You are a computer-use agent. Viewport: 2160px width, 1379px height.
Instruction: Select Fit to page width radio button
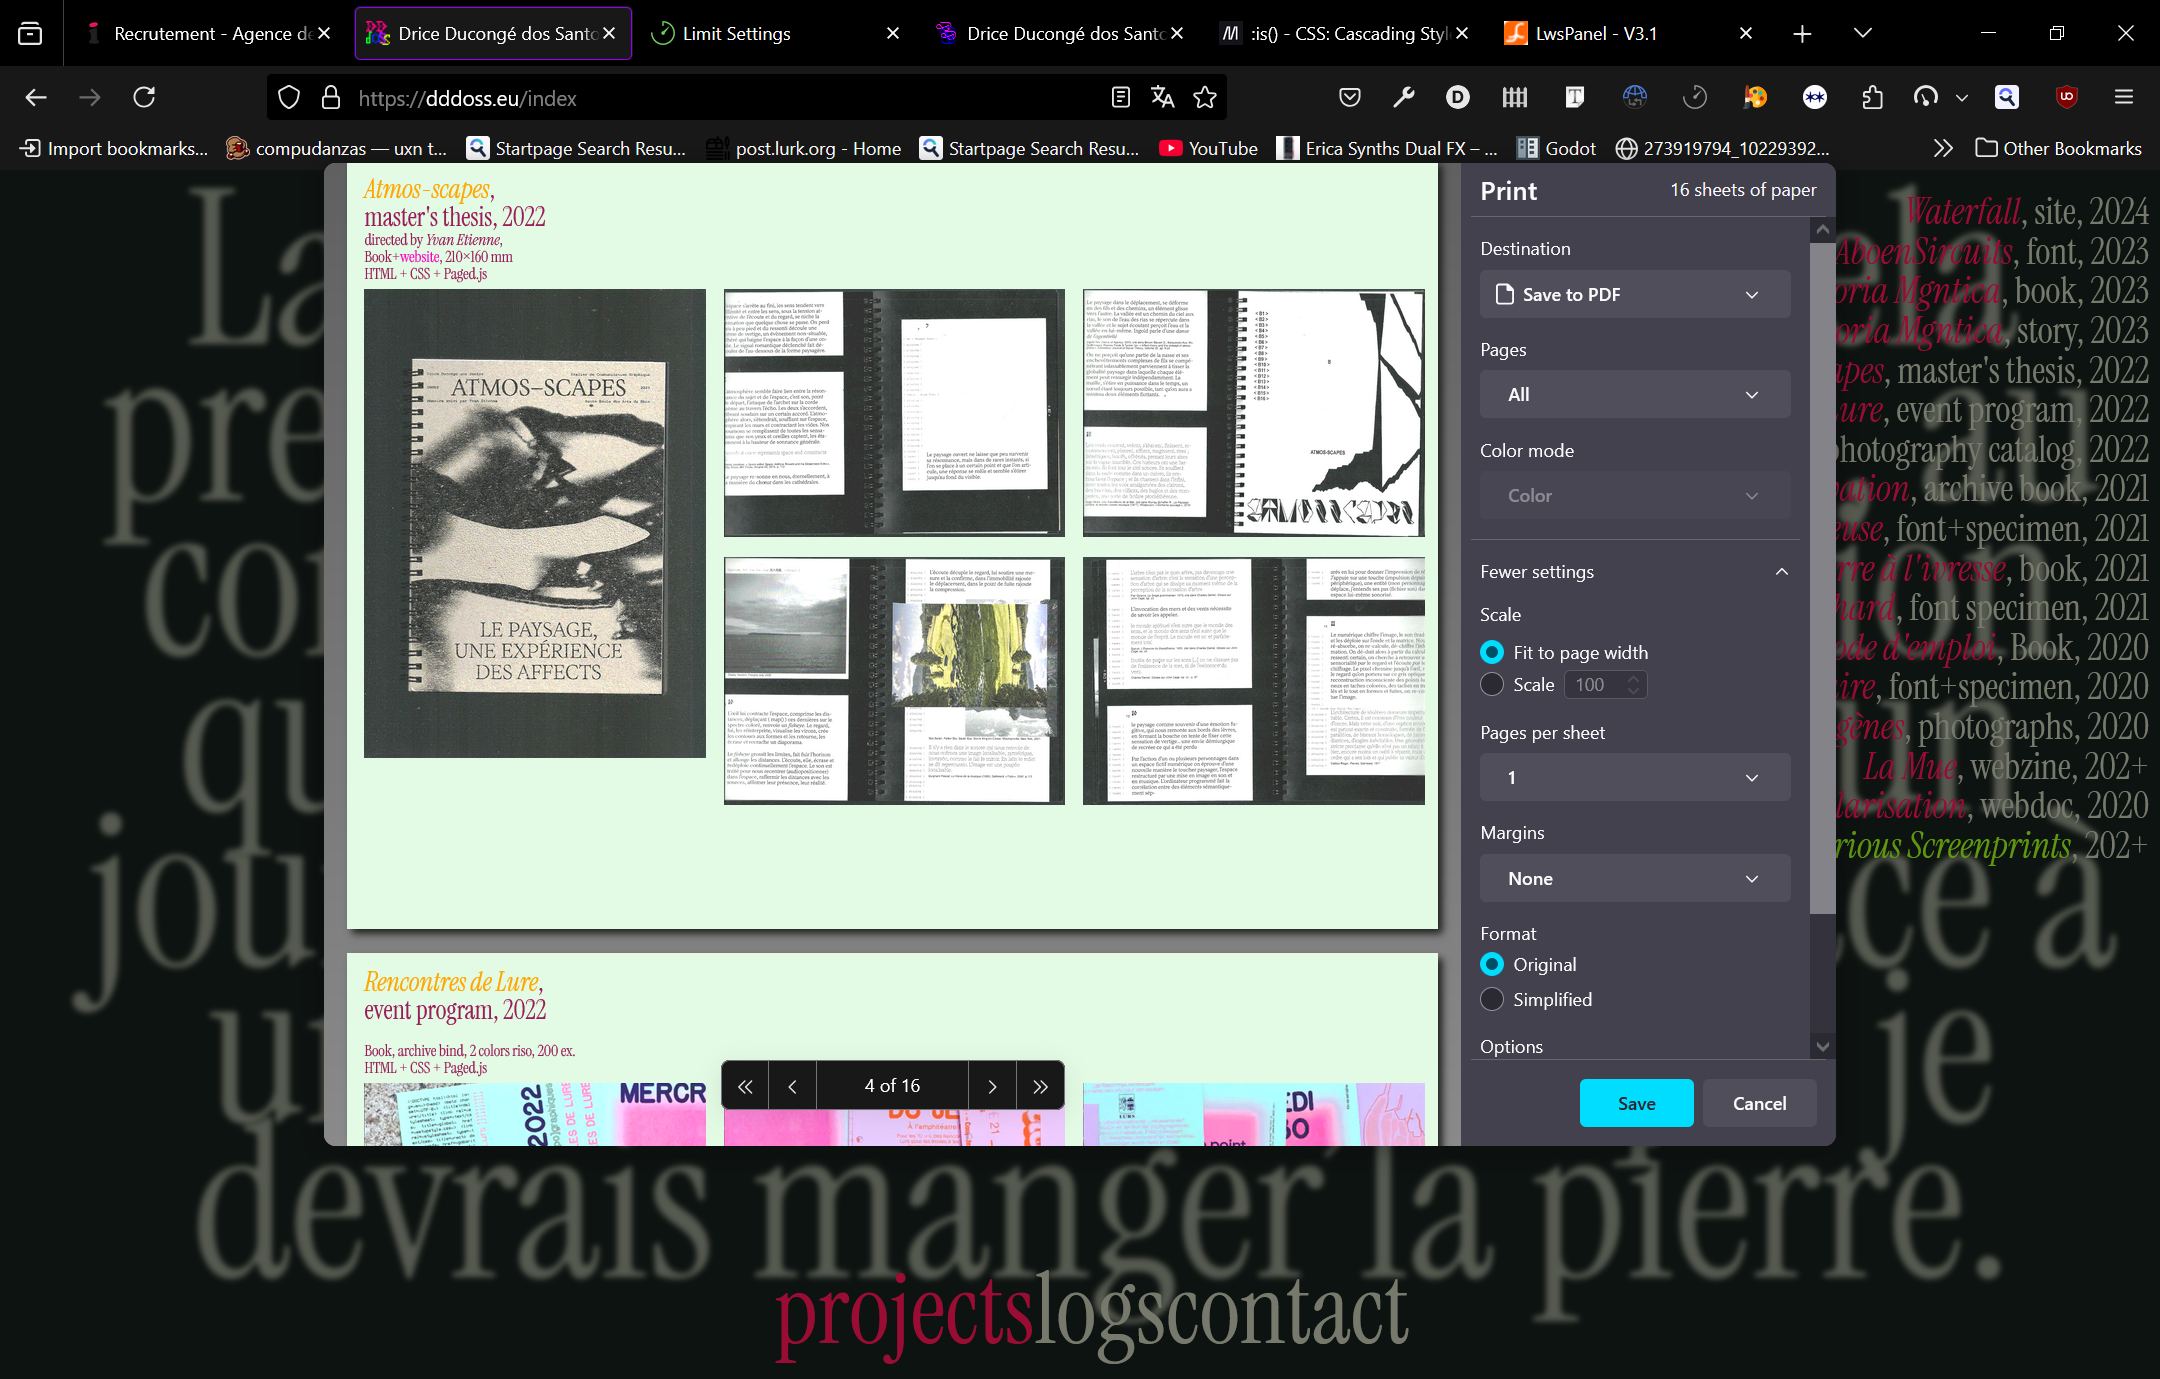(1491, 652)
